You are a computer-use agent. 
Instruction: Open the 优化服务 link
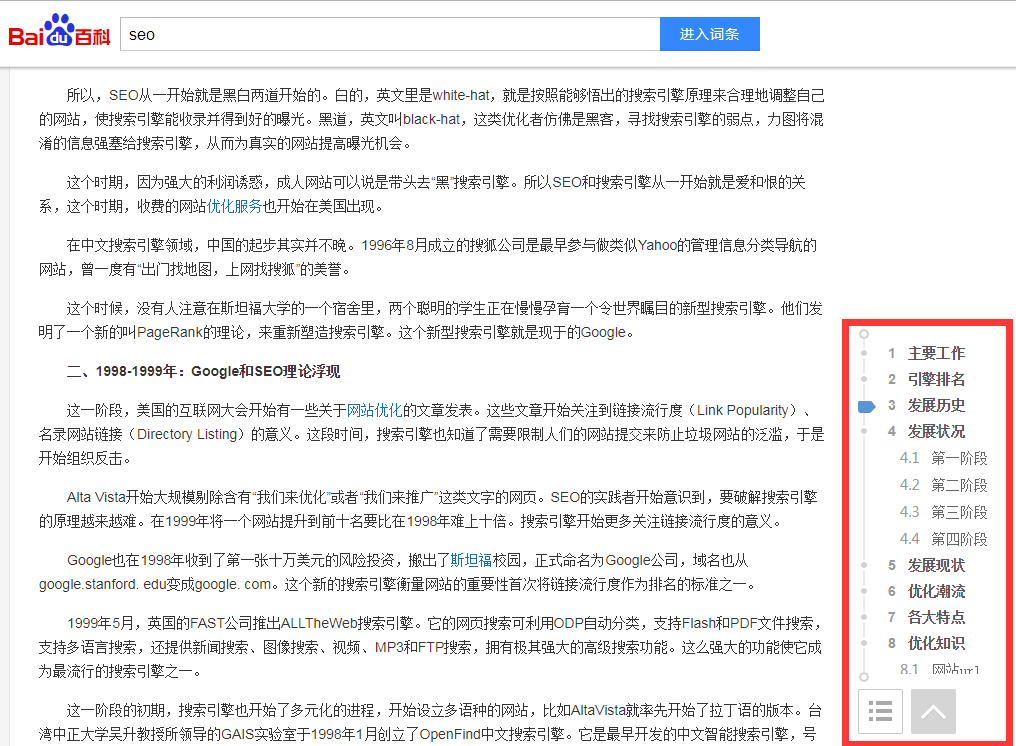tap(234, 206)
